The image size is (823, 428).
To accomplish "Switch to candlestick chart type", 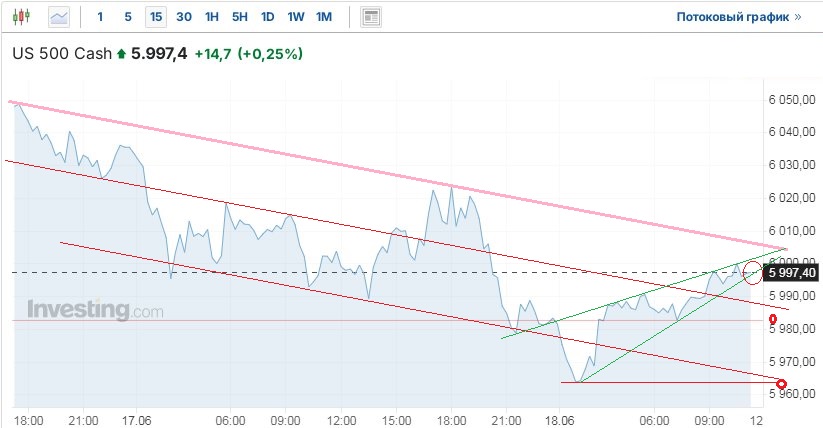I will [x=23, y=17].
